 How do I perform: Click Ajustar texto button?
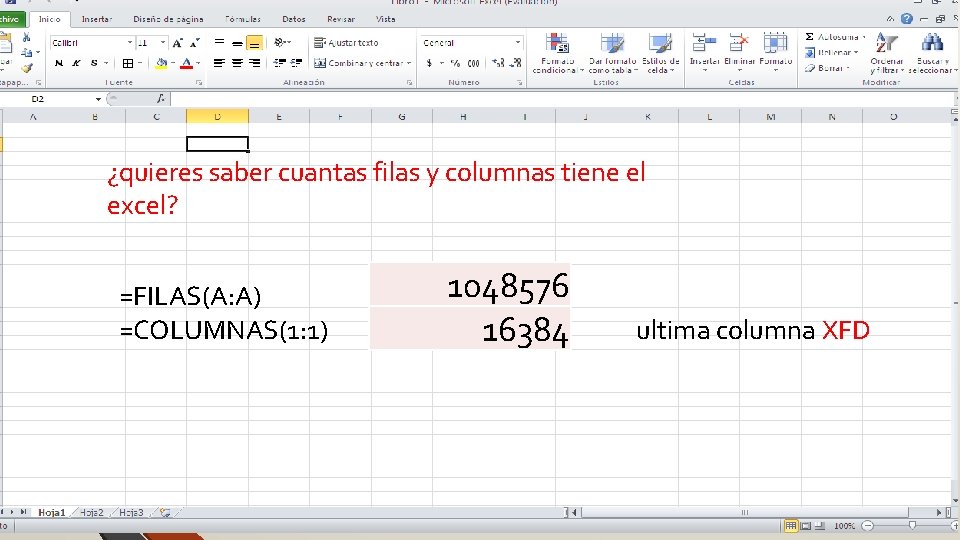pyautogui.click(x=346, y=43)
